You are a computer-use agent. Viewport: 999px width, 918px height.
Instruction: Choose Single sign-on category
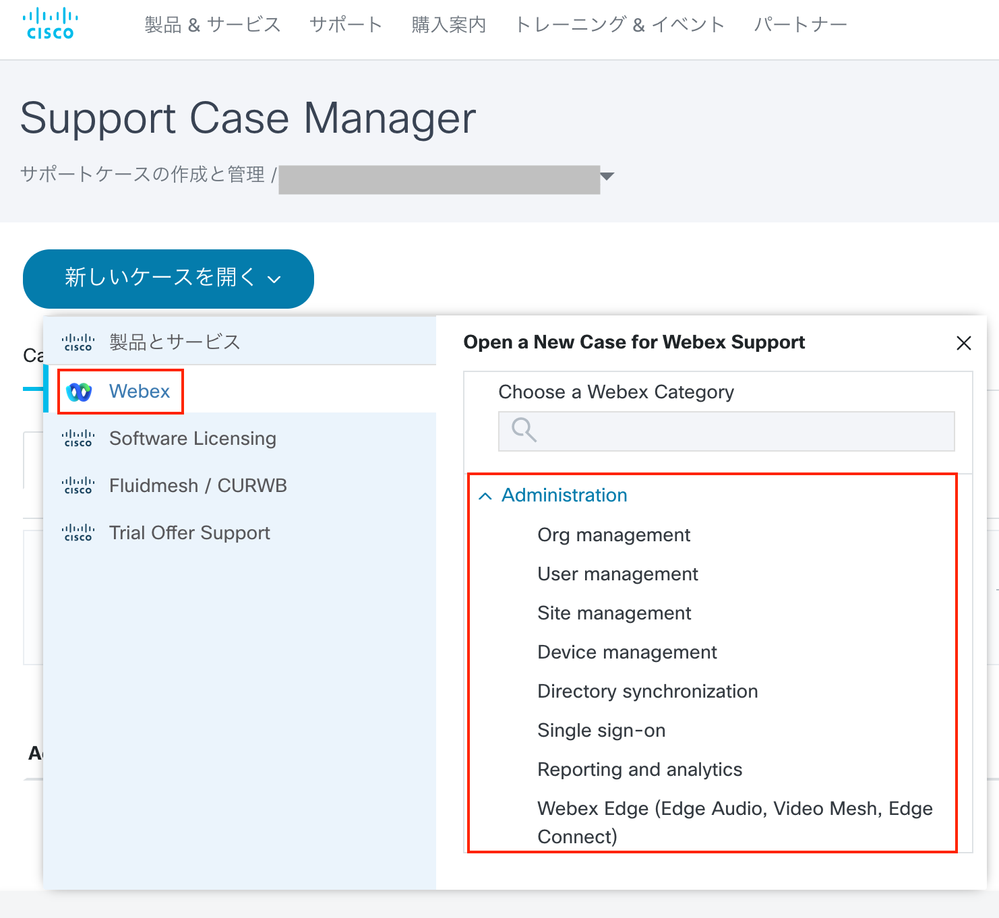click(601, 730)
